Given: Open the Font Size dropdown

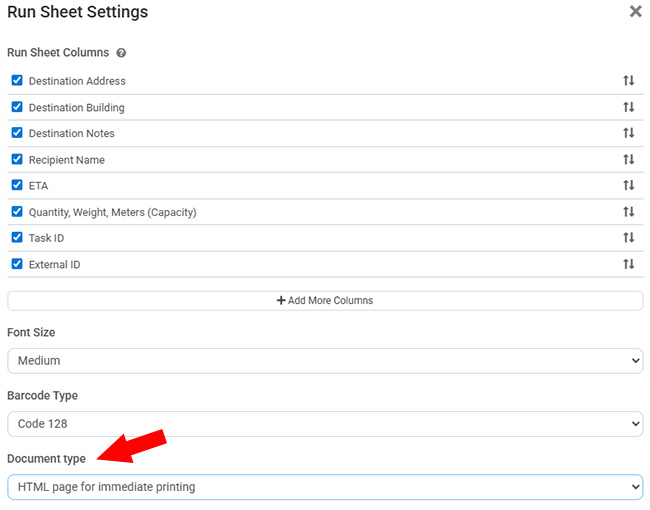Looking at the screenshot, I should click(325, 361).
